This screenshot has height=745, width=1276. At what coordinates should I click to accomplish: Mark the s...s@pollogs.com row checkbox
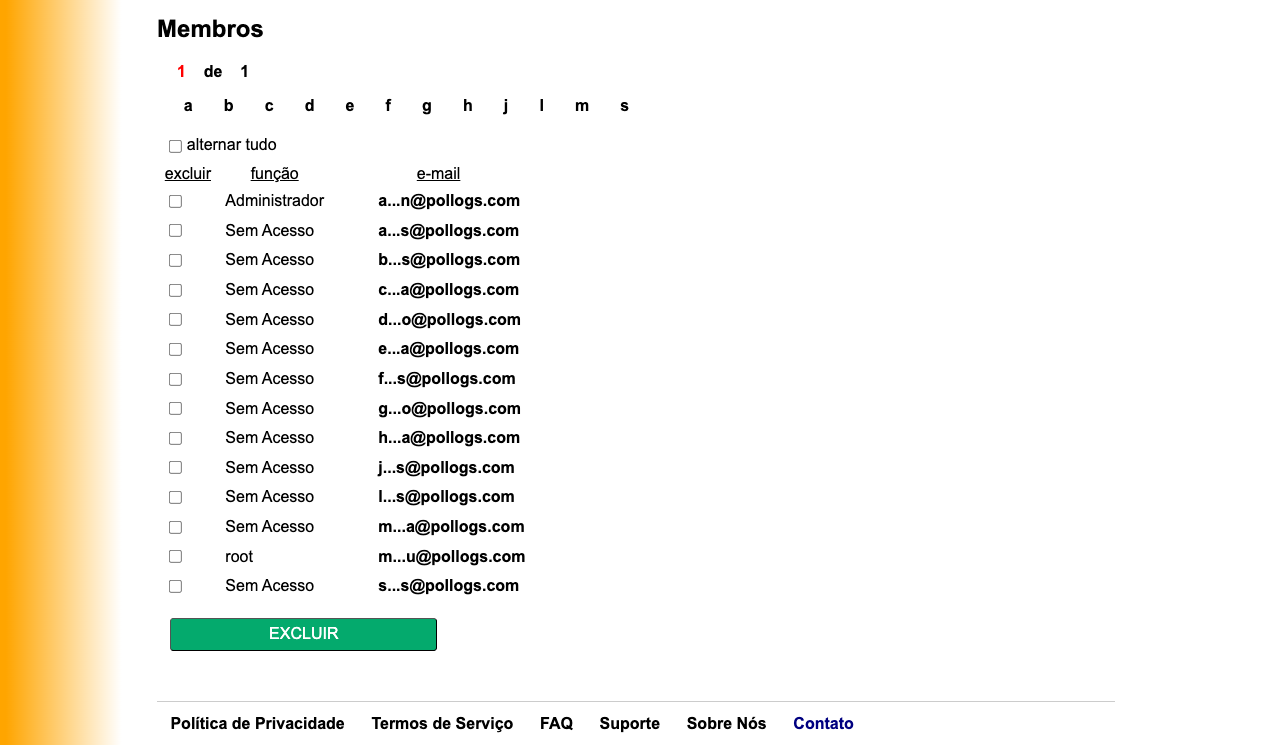tap(175, 586)
